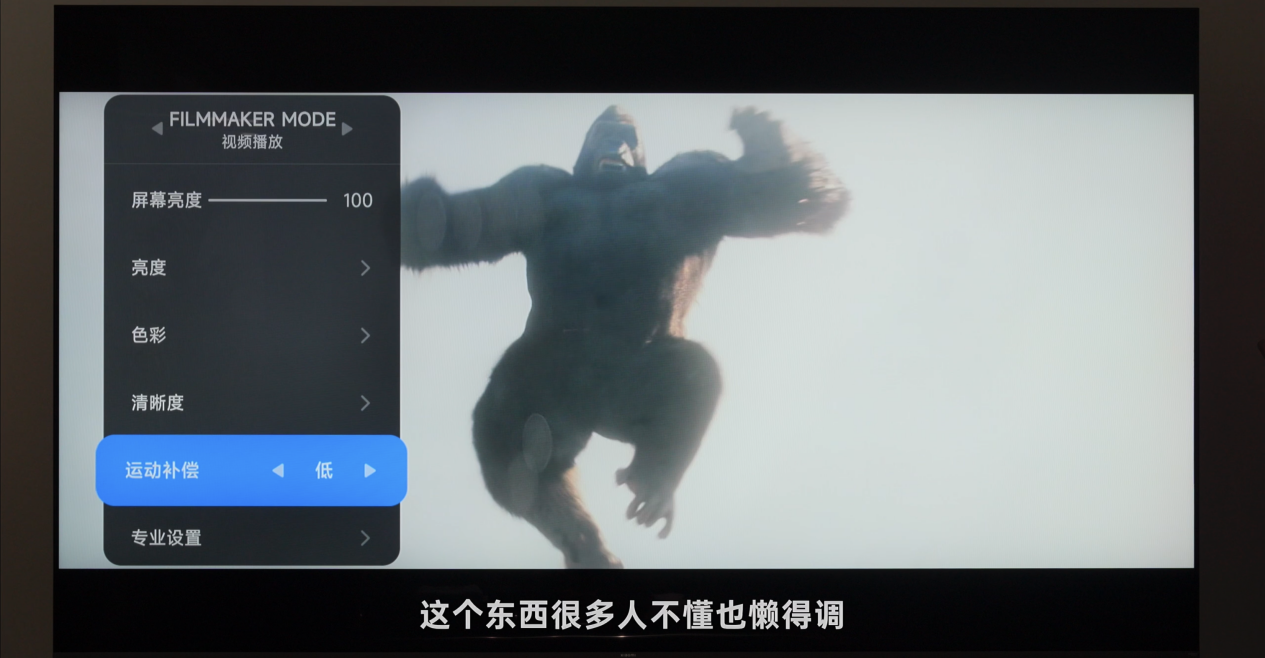Select the 运动补偿 highlighted row label

click(162, 470)
